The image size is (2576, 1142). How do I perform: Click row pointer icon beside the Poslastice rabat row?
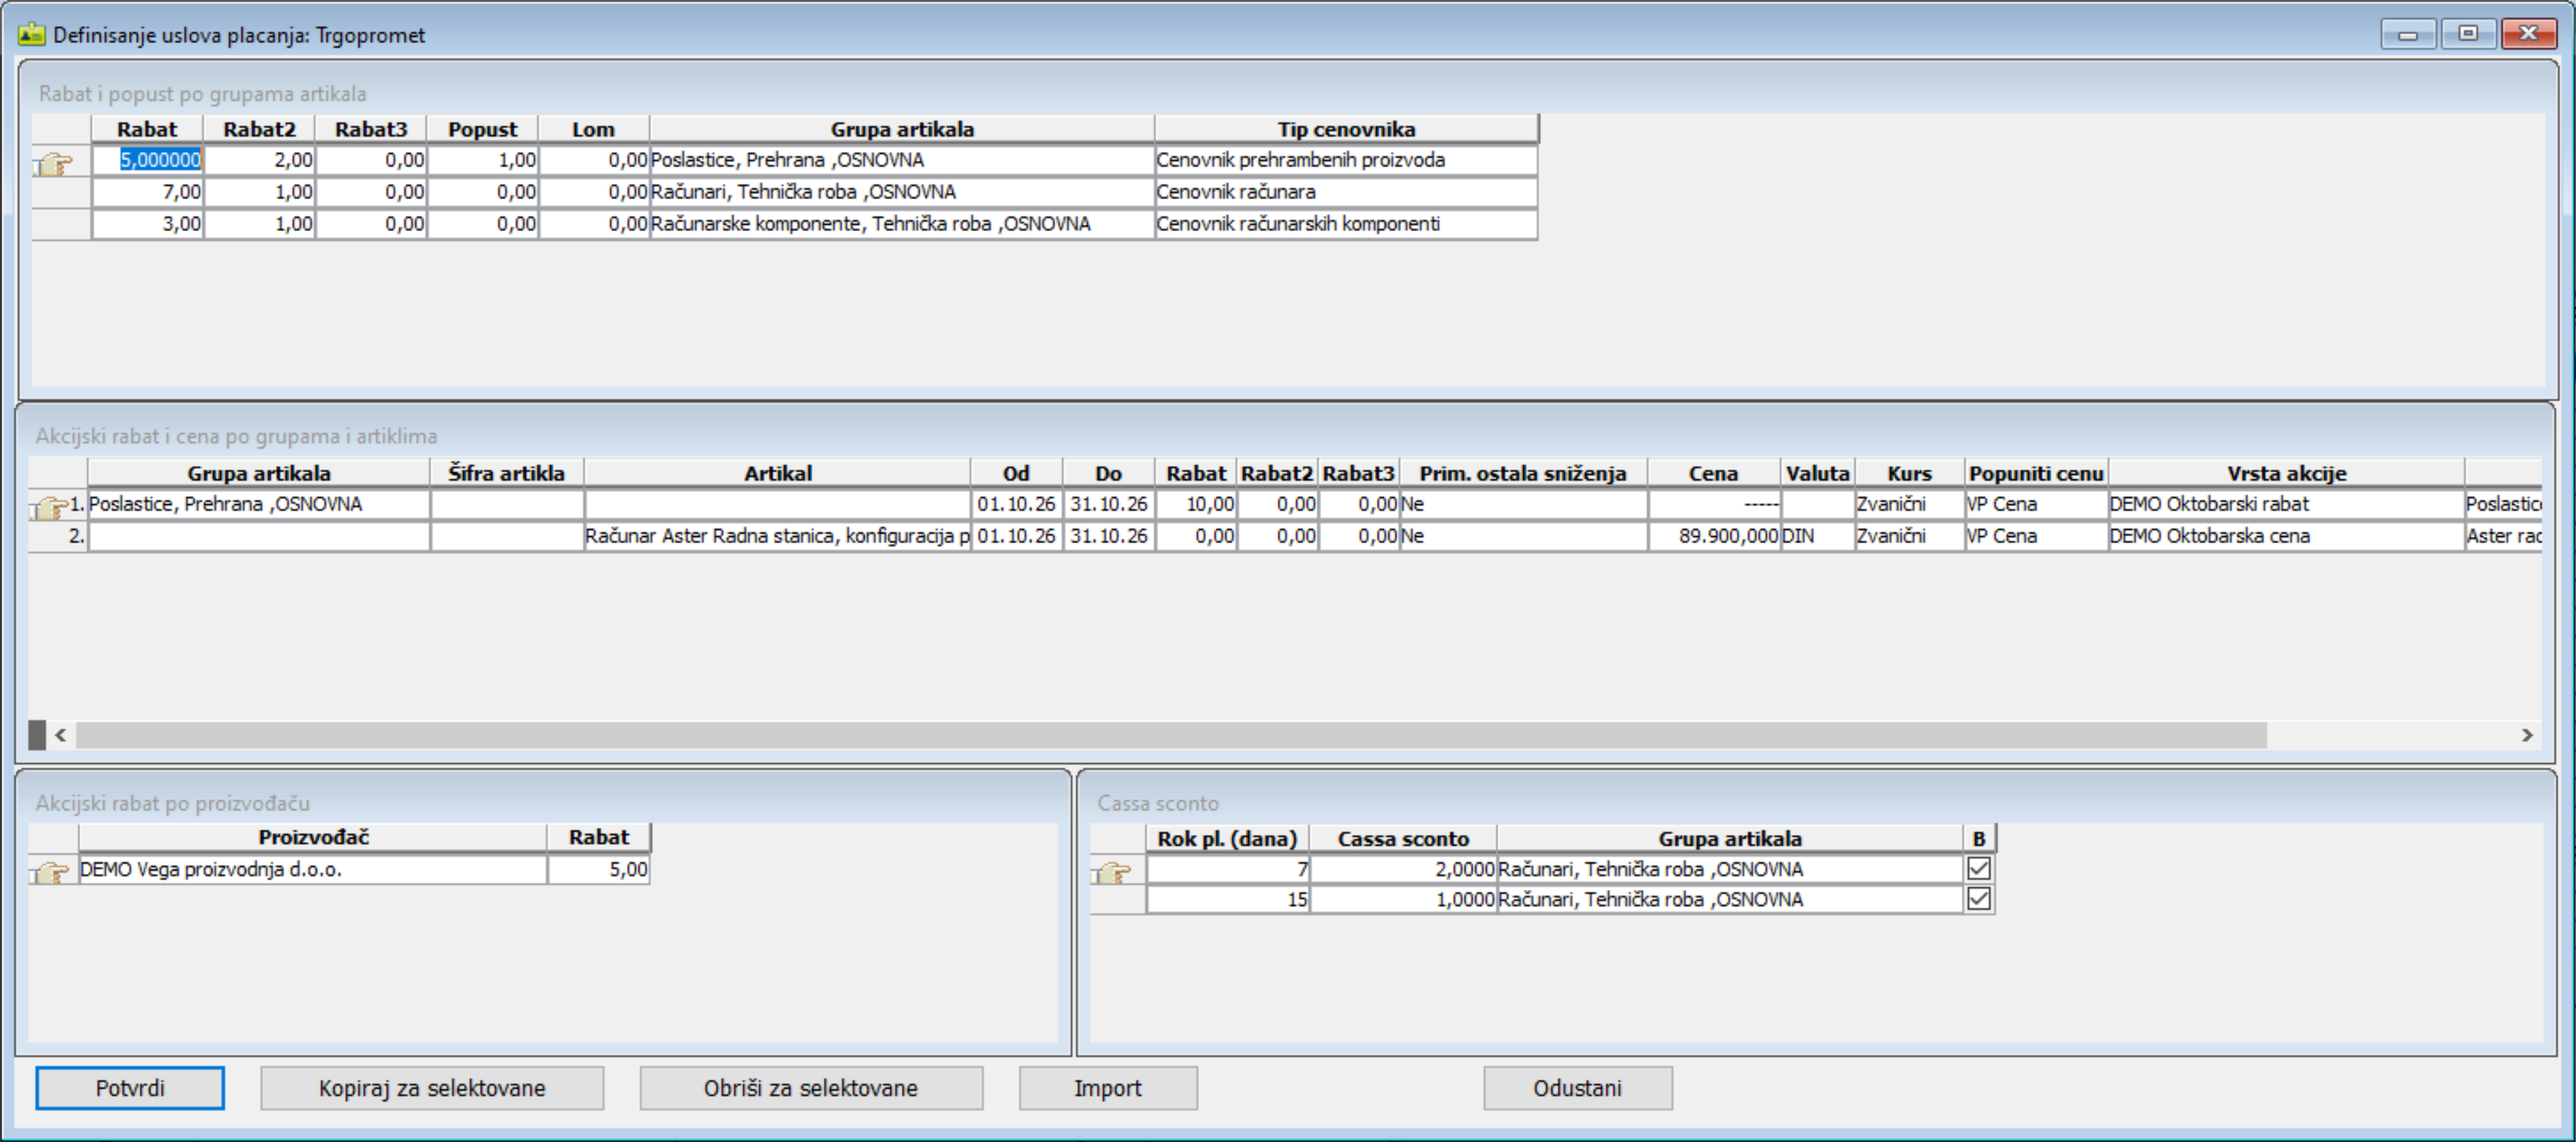(x=54, y=163)
